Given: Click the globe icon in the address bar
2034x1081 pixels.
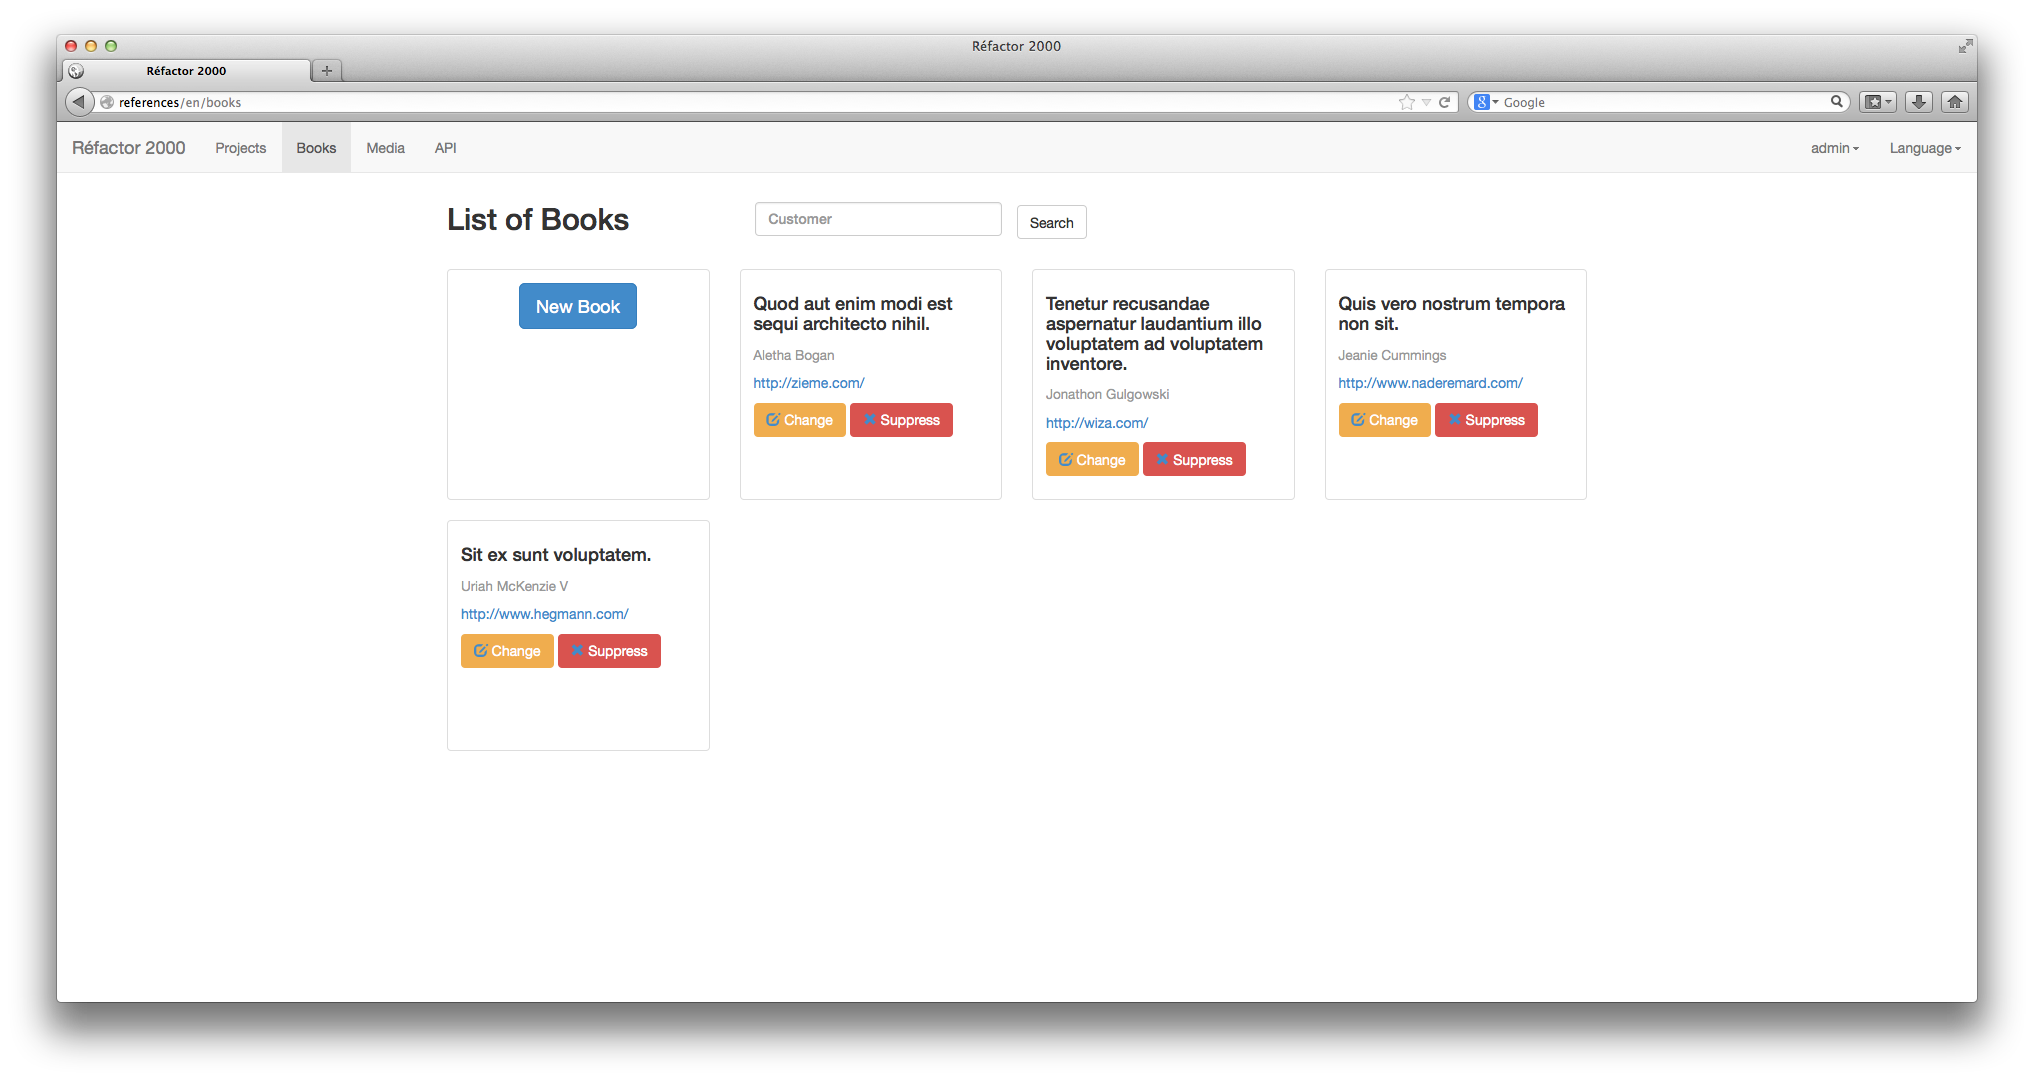Looking at the screenshot, I should (106, 101).
